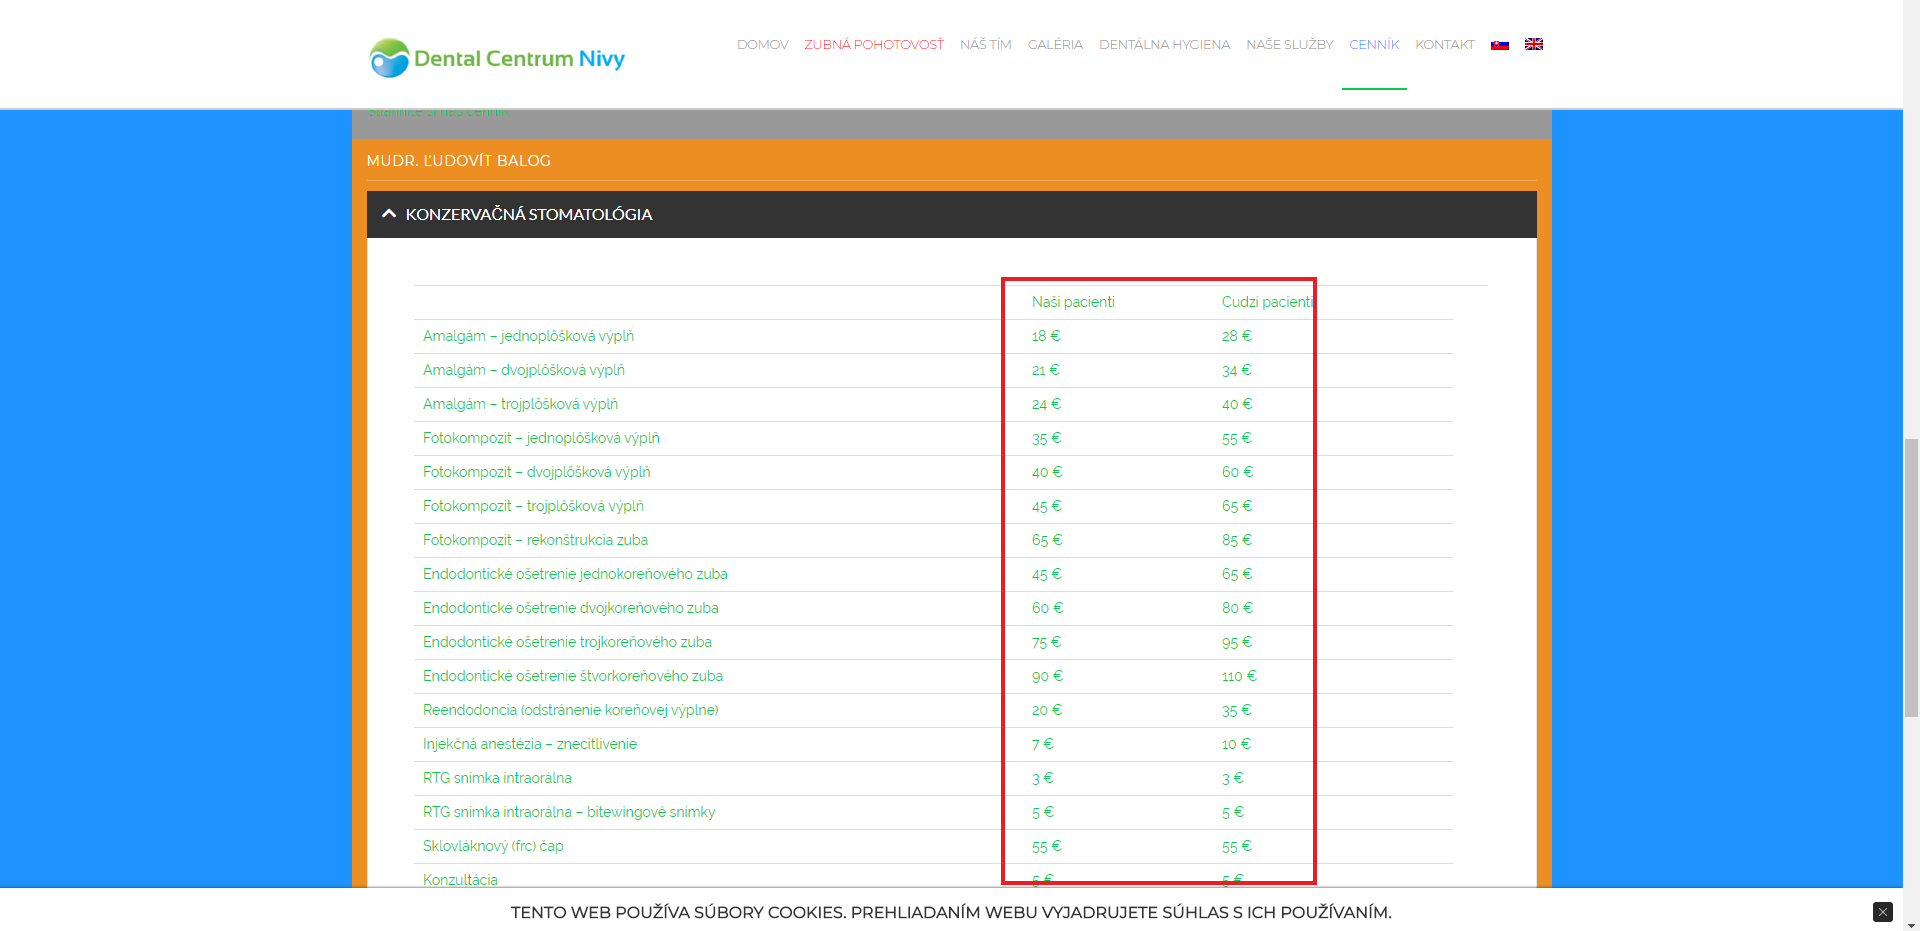Viewport: 1920px width, 931px height.
Task: Close the cookie notice with the X
Action: click(x=1883, y=912)
